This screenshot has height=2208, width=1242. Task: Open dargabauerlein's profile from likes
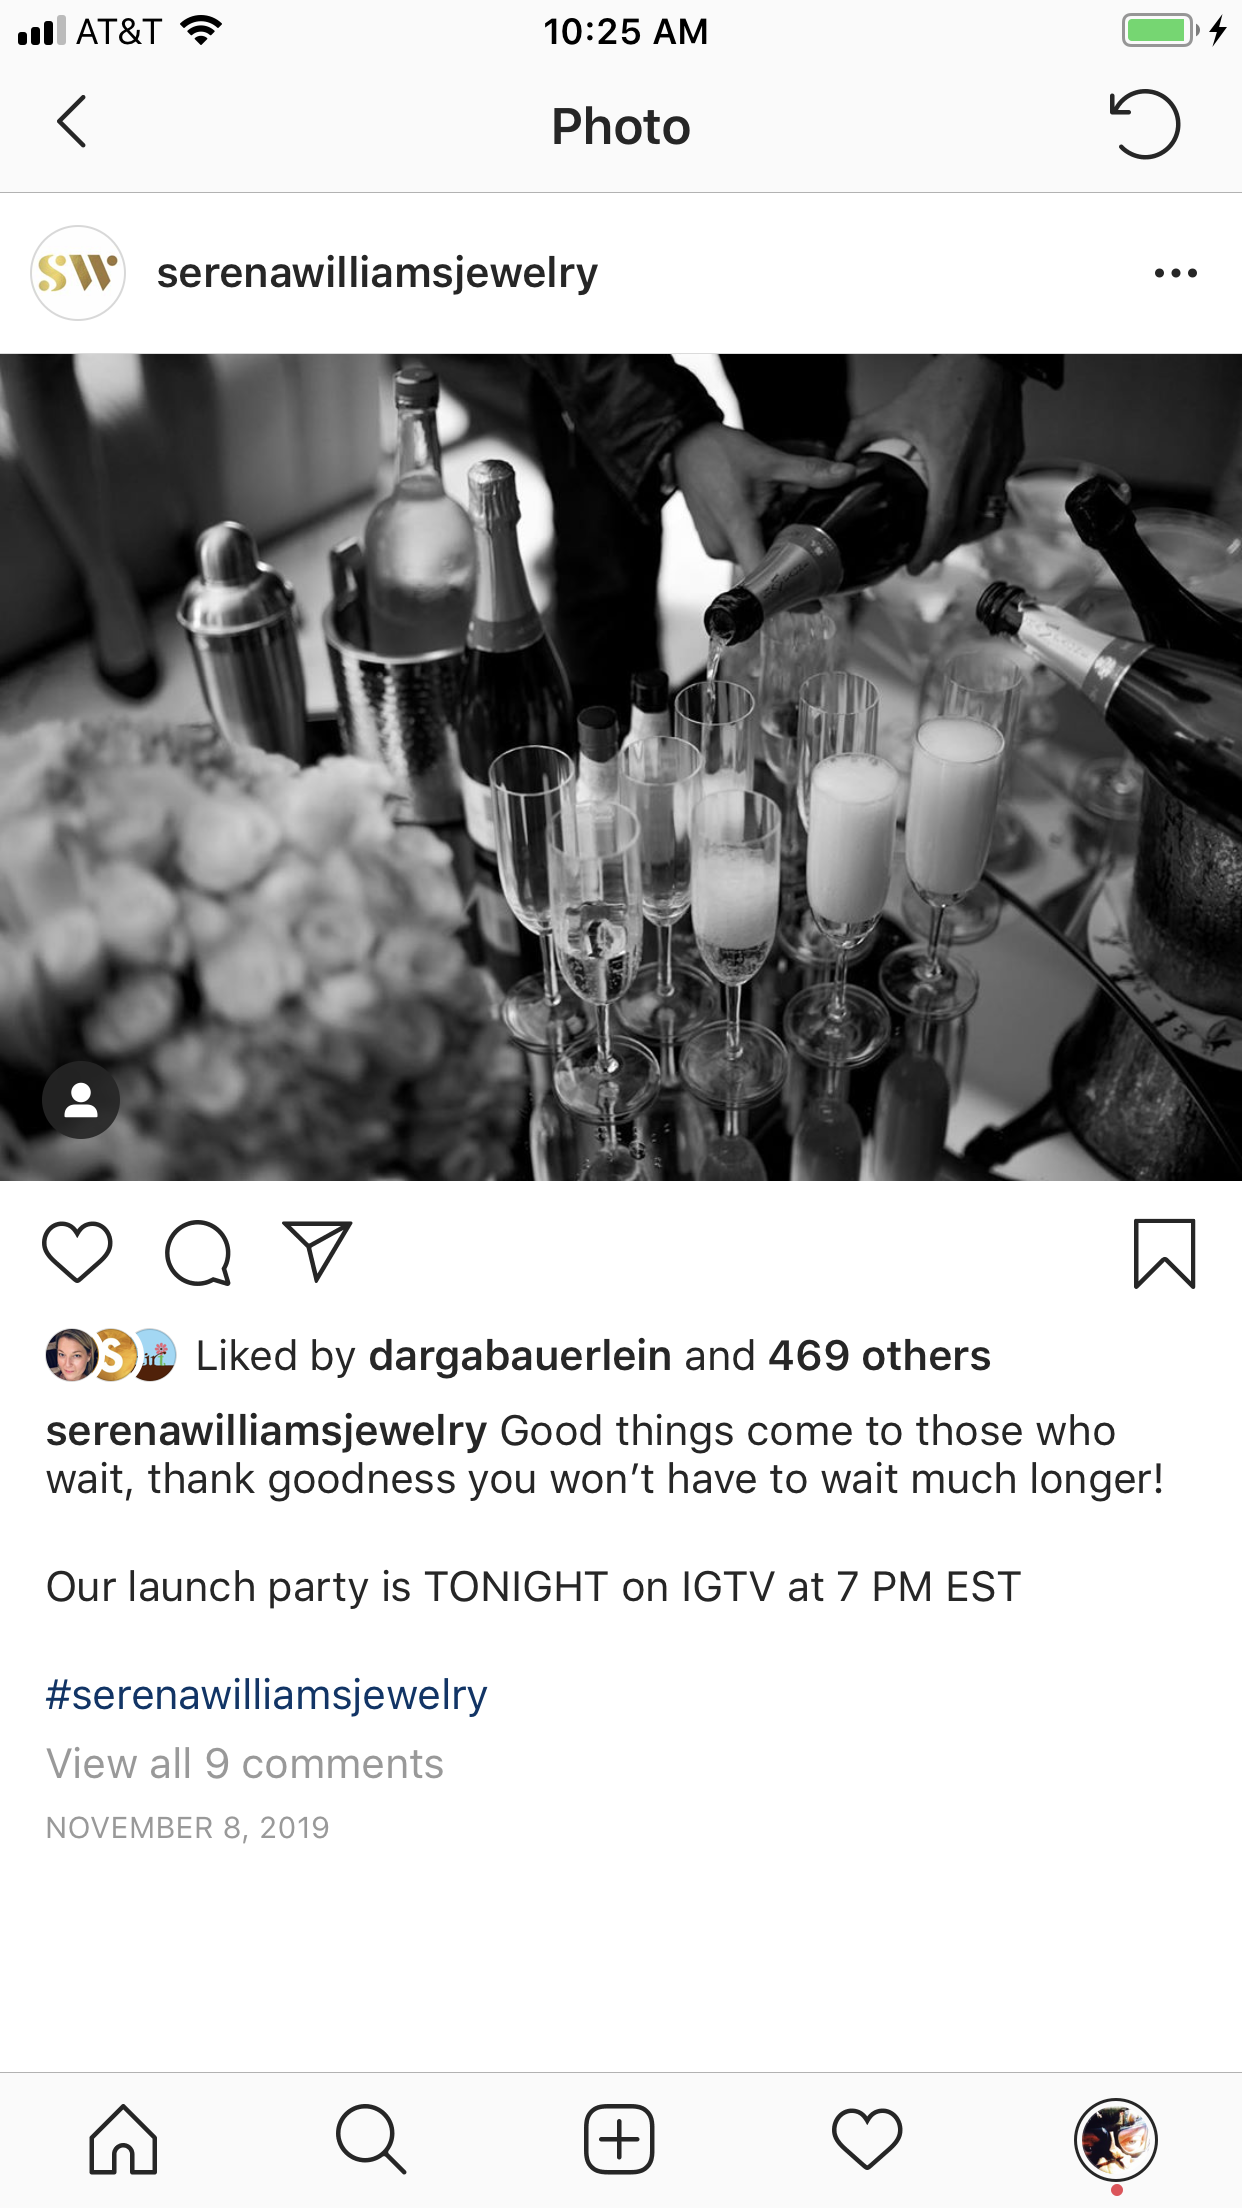pos(520,1356)
